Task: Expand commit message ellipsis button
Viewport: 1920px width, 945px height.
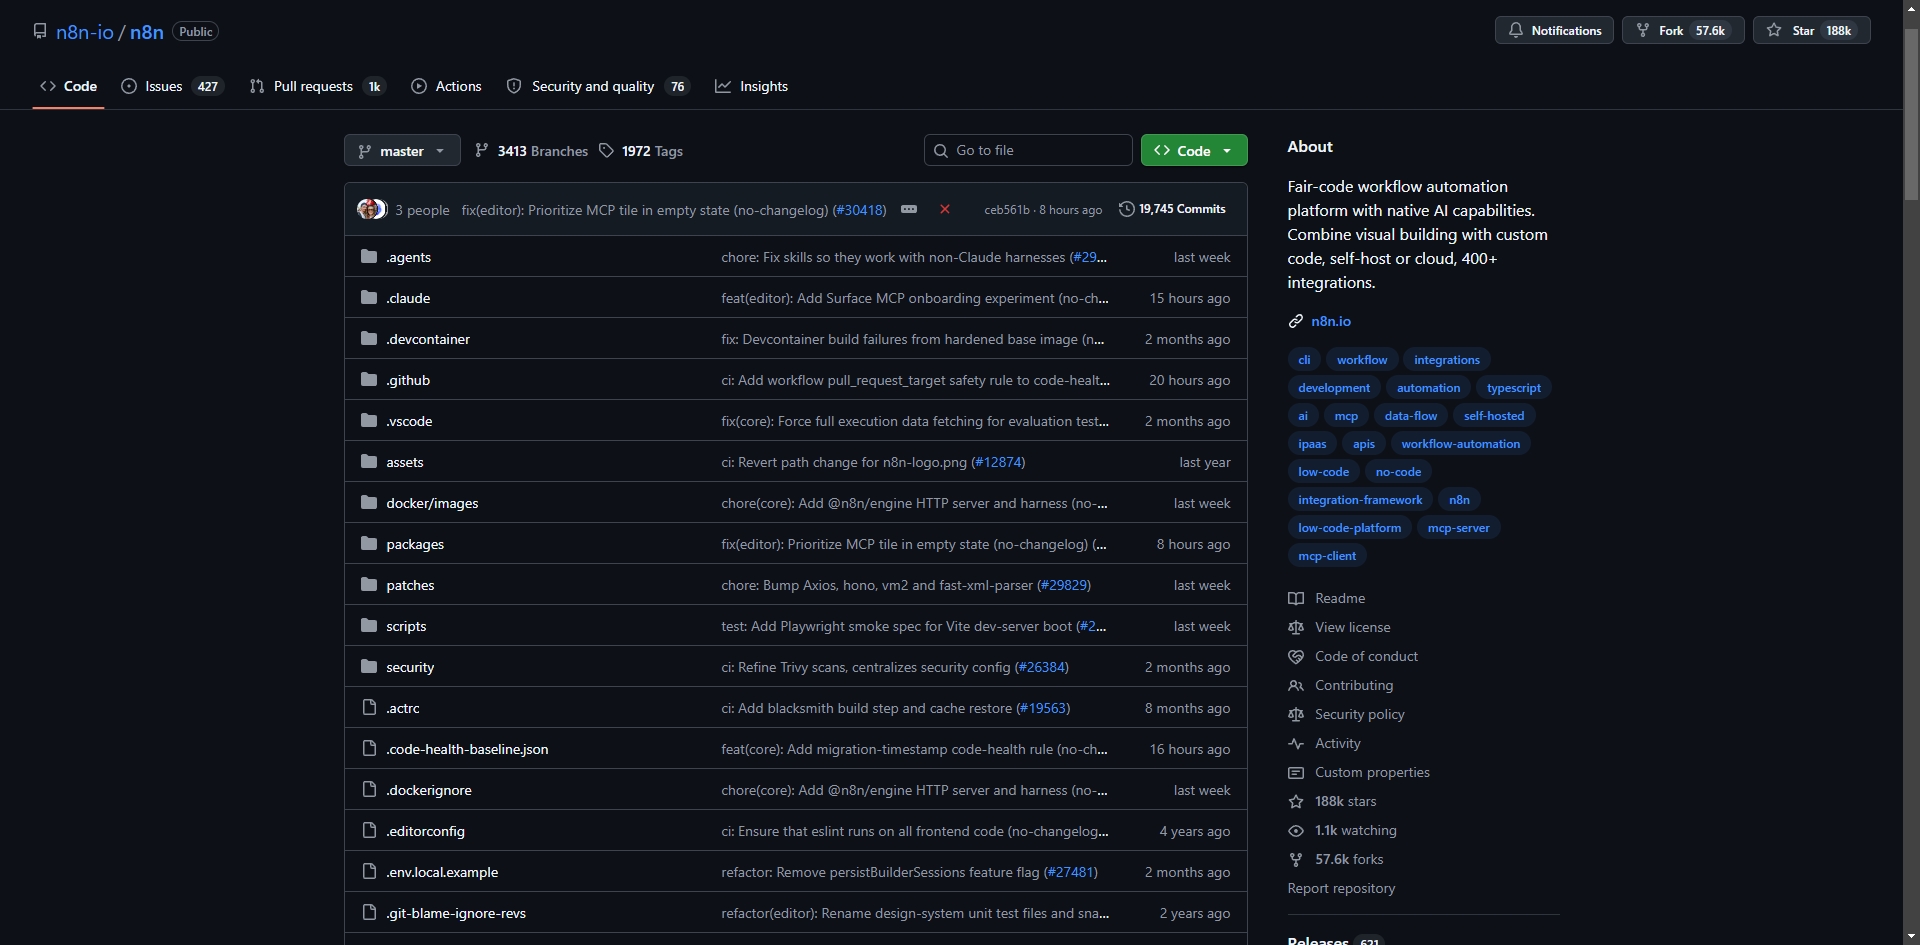Action: pyautogui.click(x=909, y=209)
